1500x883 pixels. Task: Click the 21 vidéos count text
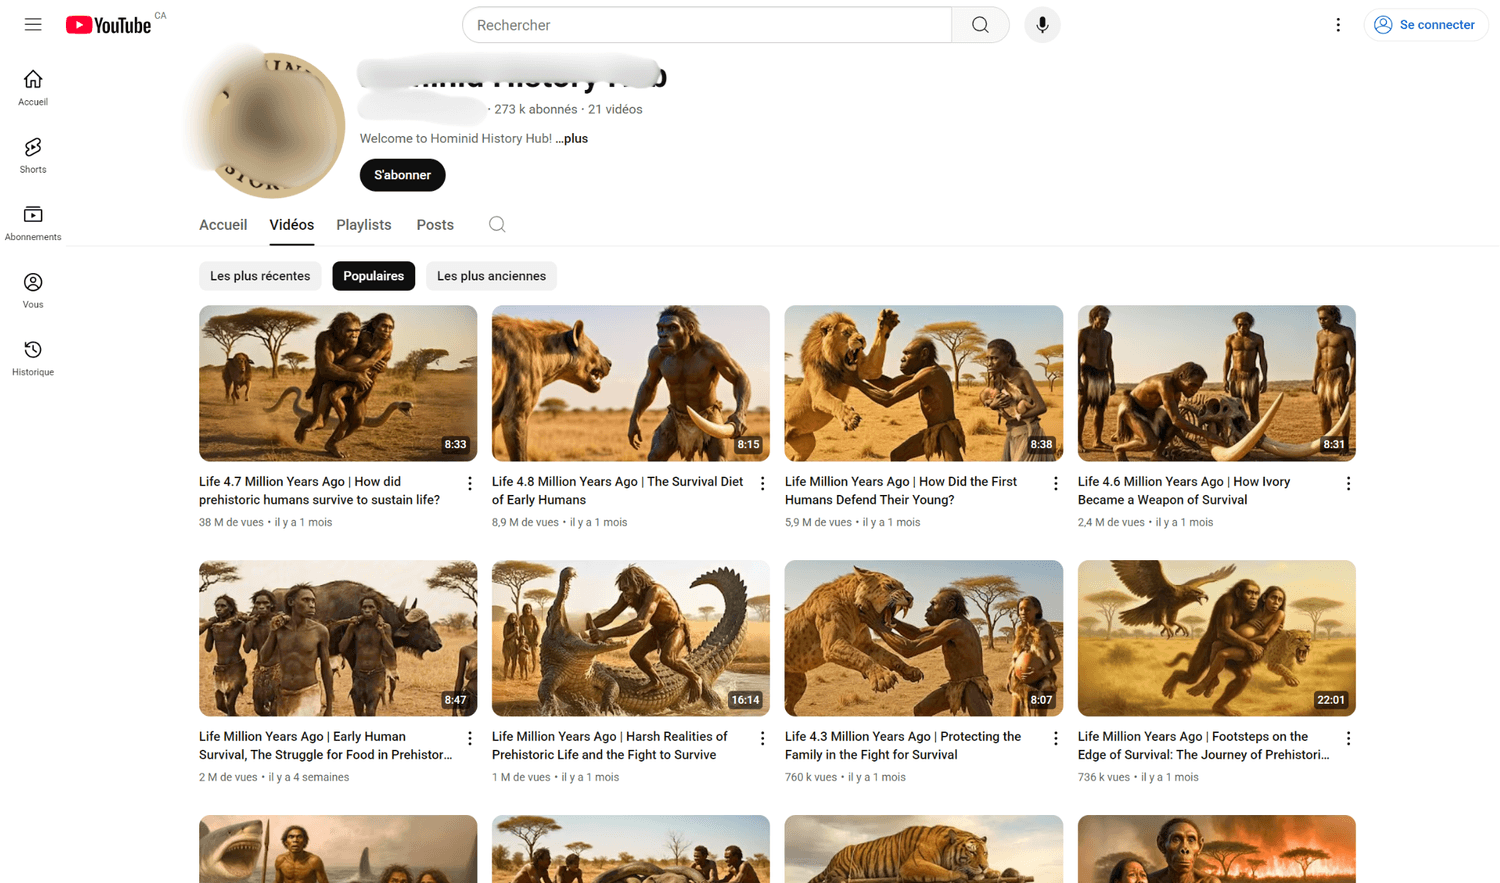tap(615, 110)
